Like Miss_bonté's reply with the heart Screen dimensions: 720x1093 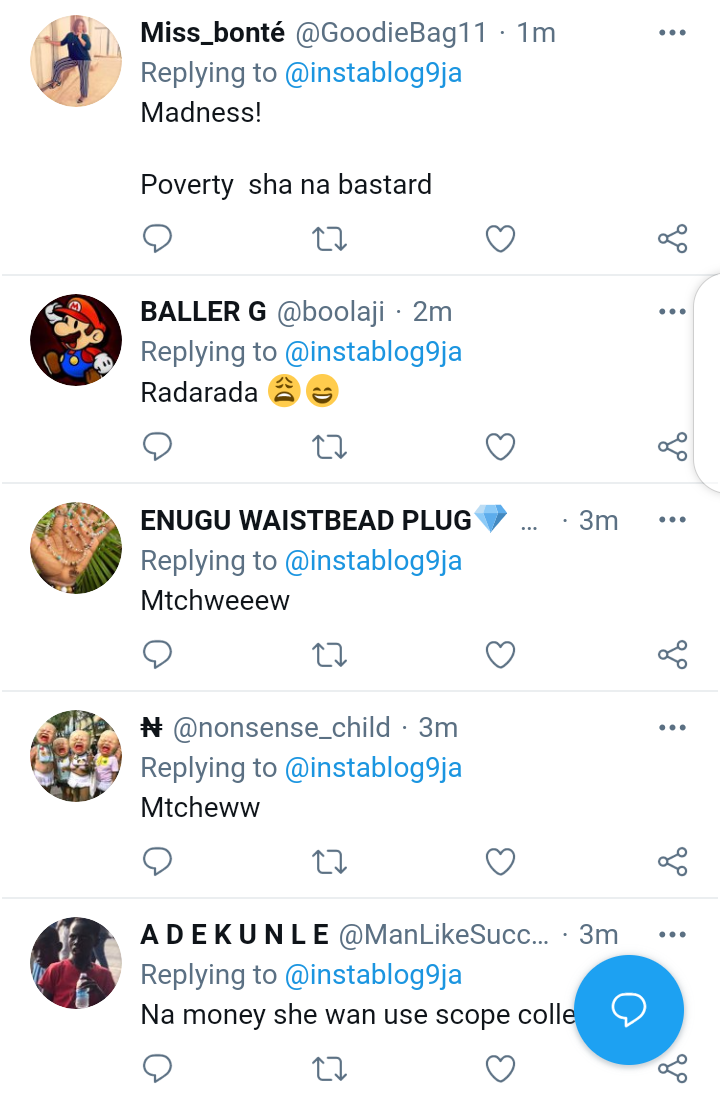(x=500, y=239)
